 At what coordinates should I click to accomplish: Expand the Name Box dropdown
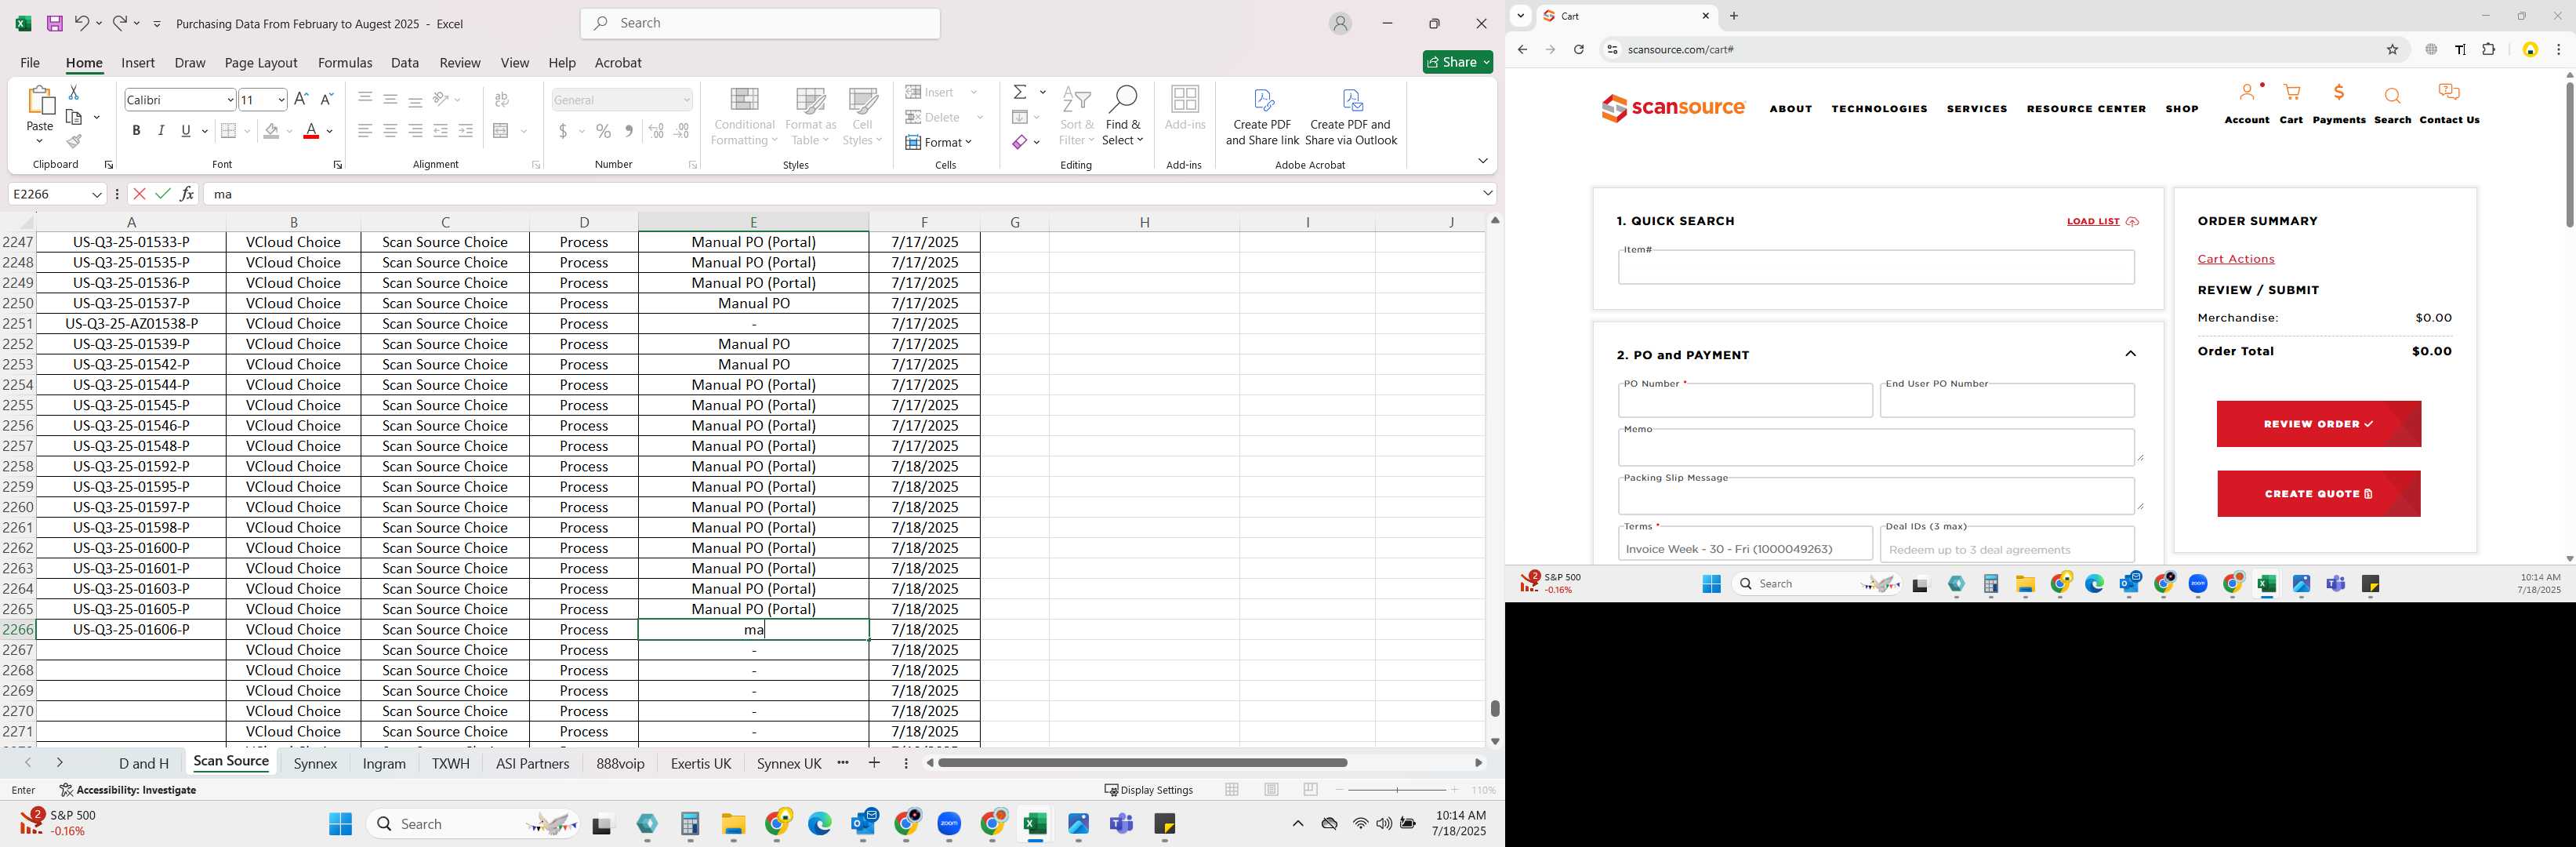[x=97, y=194]
